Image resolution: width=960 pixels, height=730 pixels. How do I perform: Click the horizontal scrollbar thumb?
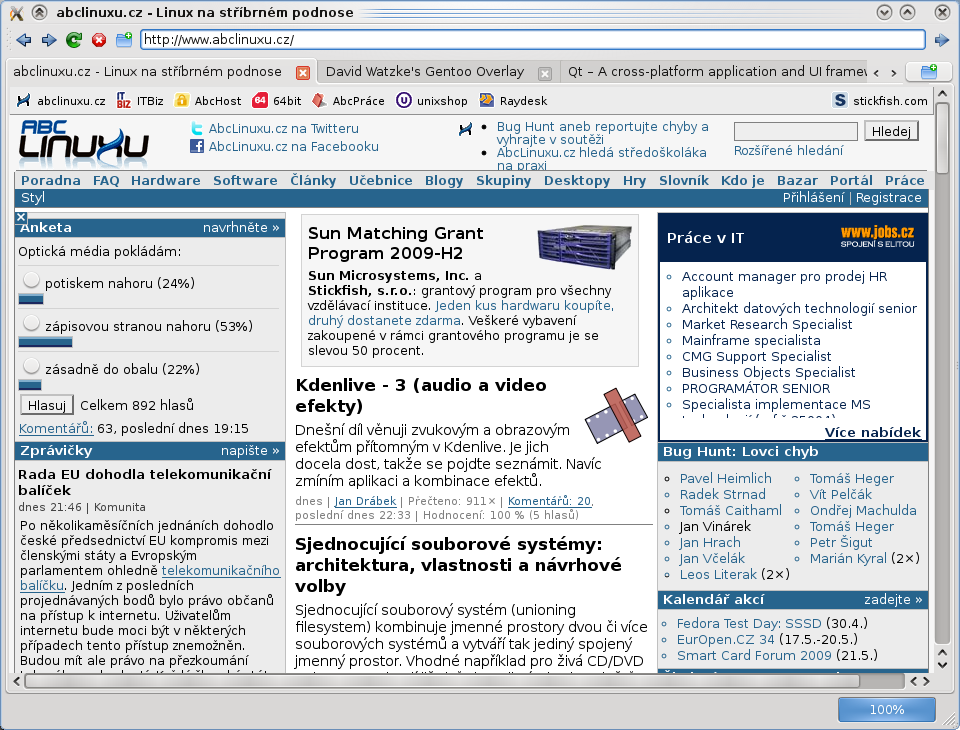point(443,681)
